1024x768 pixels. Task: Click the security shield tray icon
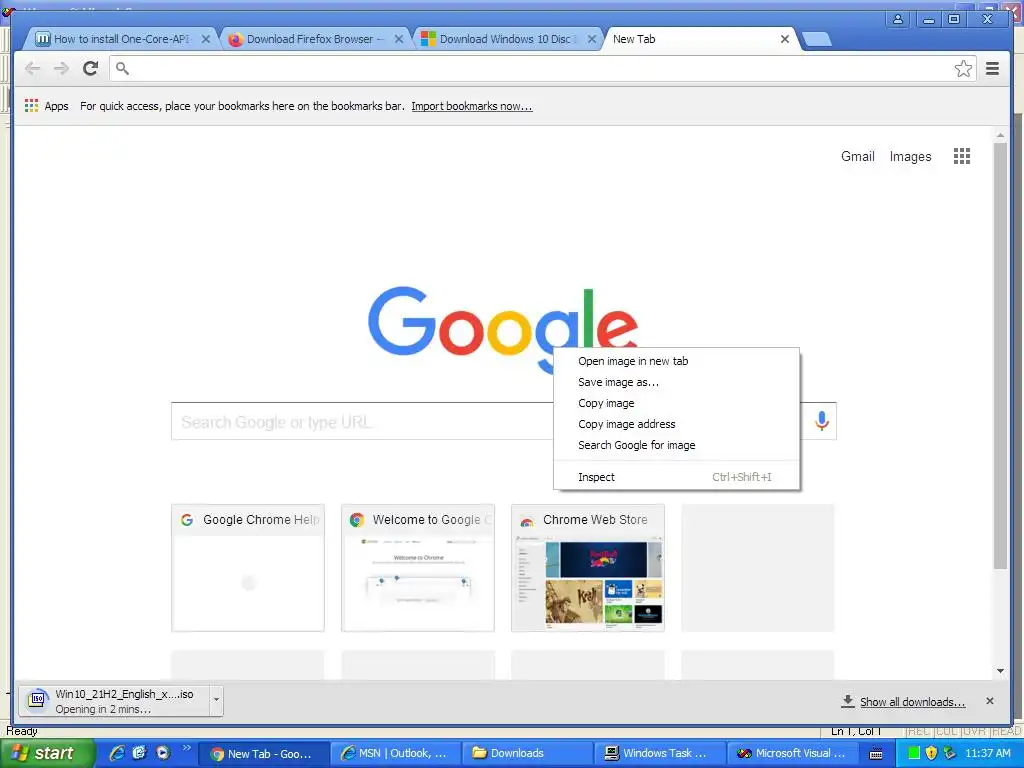pos(931,753)
